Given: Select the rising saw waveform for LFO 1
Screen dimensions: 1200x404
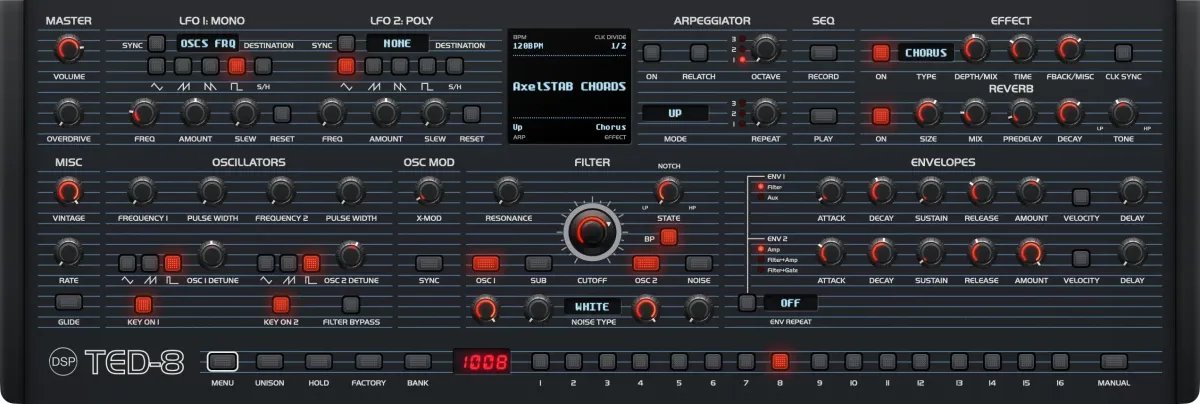Looking at the screenshot, I should (x=183, y=66).
